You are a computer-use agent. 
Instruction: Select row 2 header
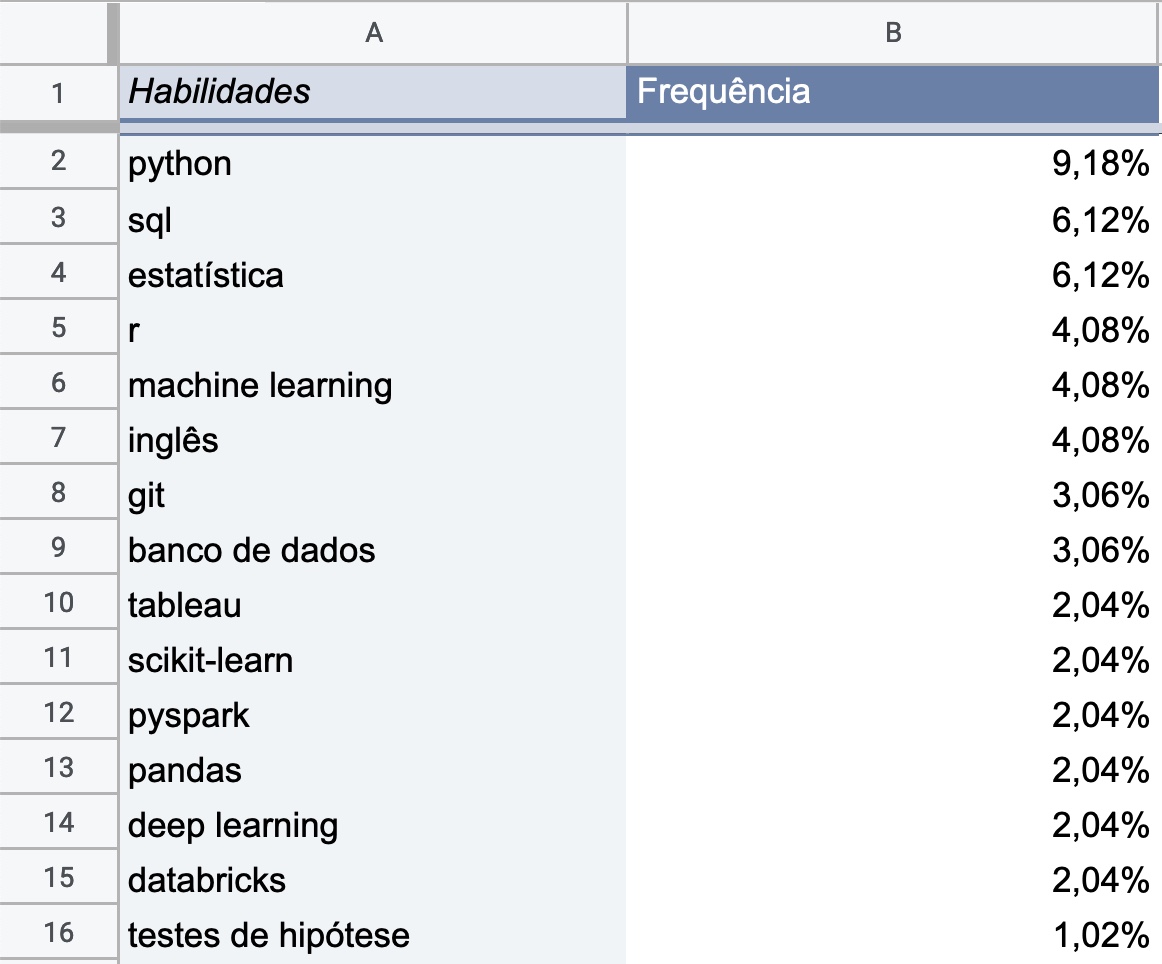tap(59, 161)
